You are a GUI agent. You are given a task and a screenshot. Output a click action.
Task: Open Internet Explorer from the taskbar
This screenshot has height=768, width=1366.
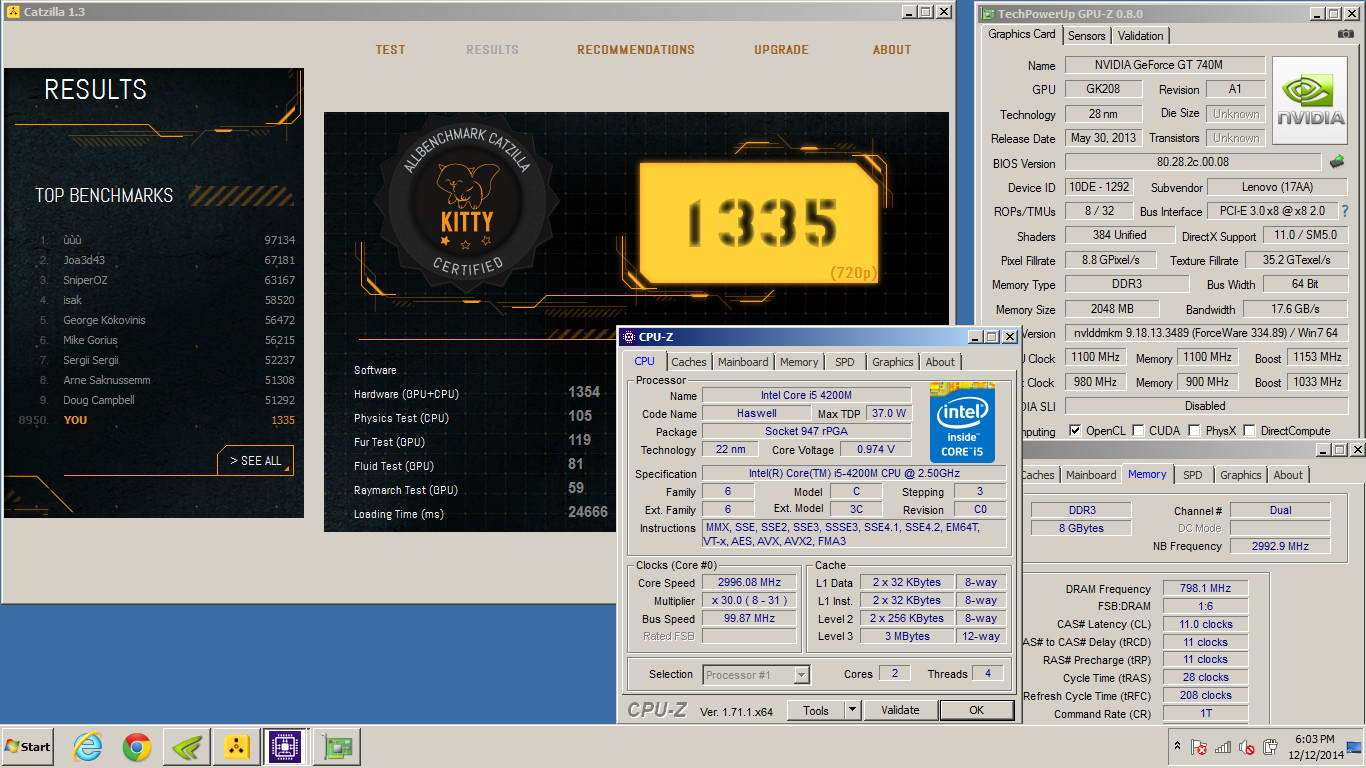click(x=88, y=747)
